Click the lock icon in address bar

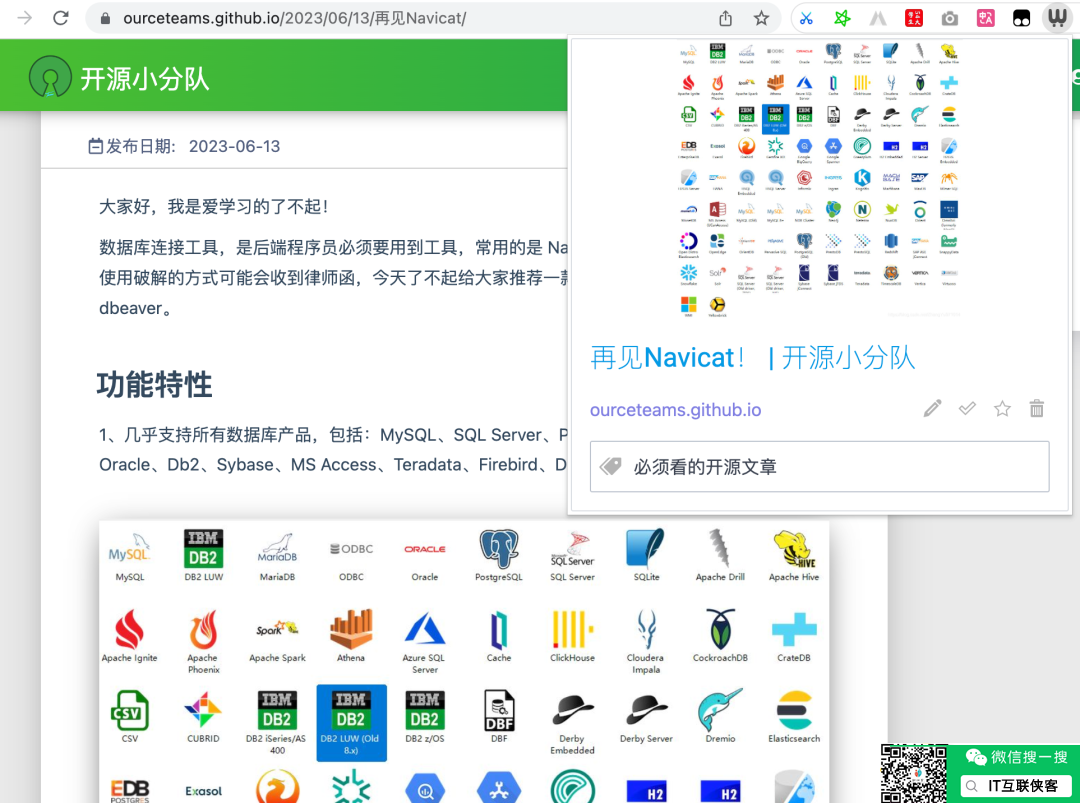105,19
